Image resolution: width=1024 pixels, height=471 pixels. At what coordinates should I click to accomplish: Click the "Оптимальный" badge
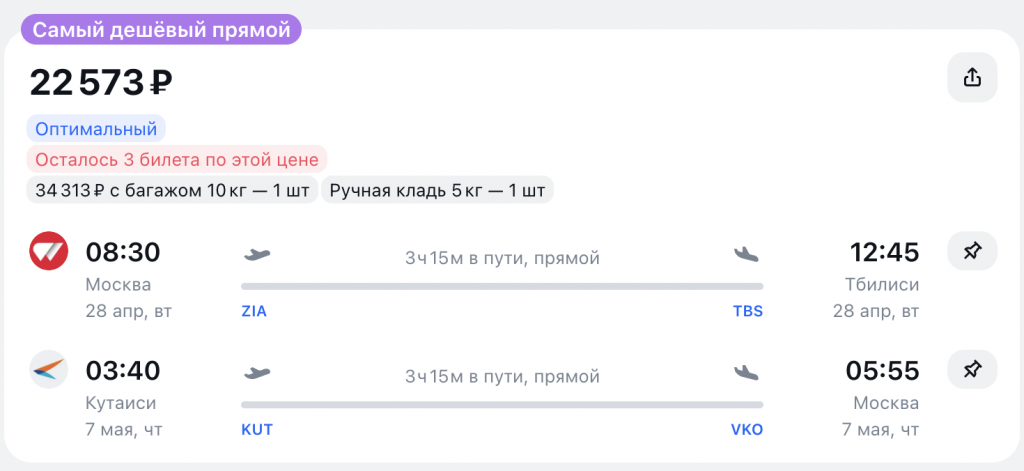point(96,129)
